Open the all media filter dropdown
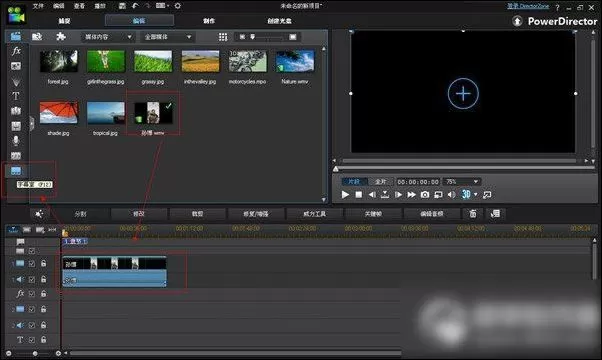 [167, 37]
